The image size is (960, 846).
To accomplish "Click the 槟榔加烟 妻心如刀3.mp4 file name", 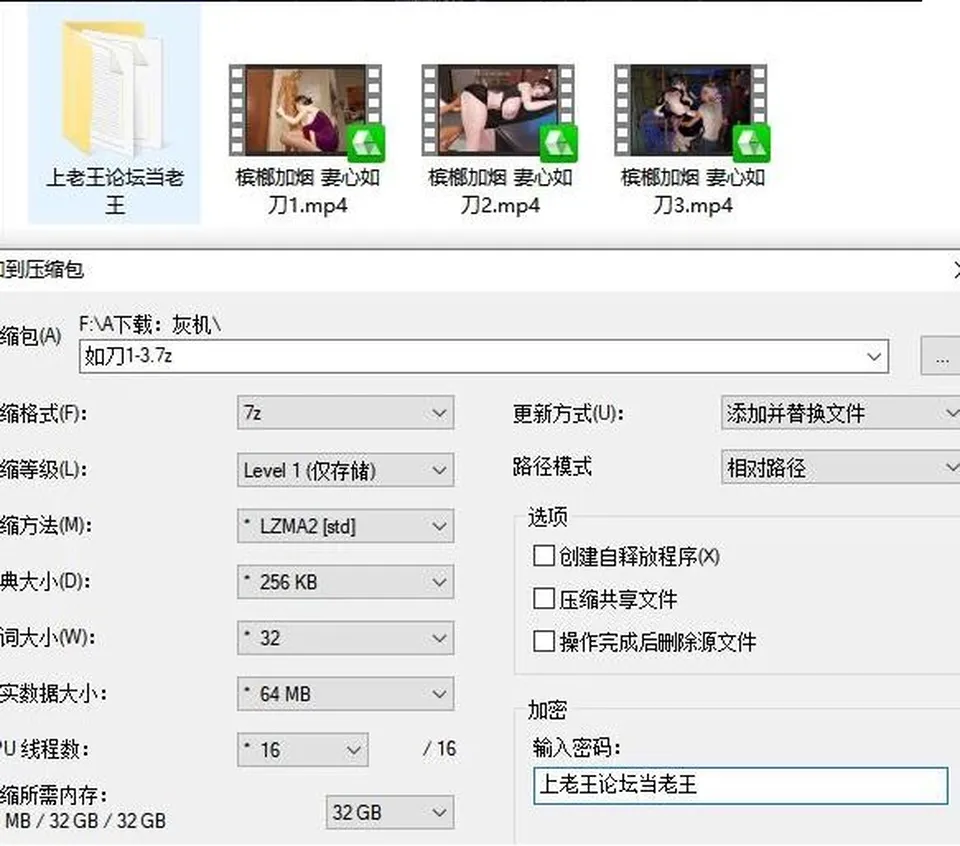I will (693, 191).
